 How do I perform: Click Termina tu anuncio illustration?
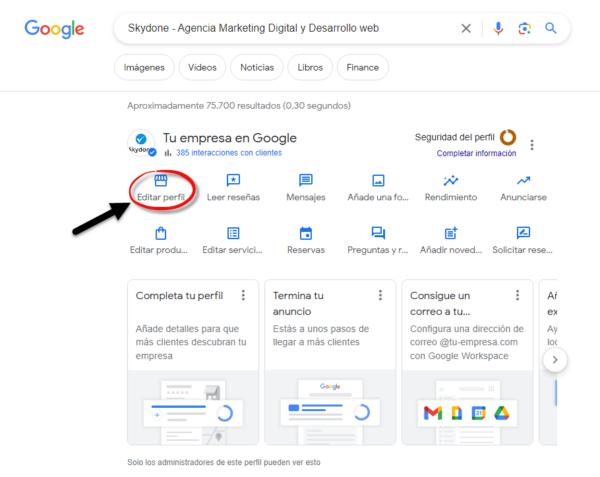(330, 408)
